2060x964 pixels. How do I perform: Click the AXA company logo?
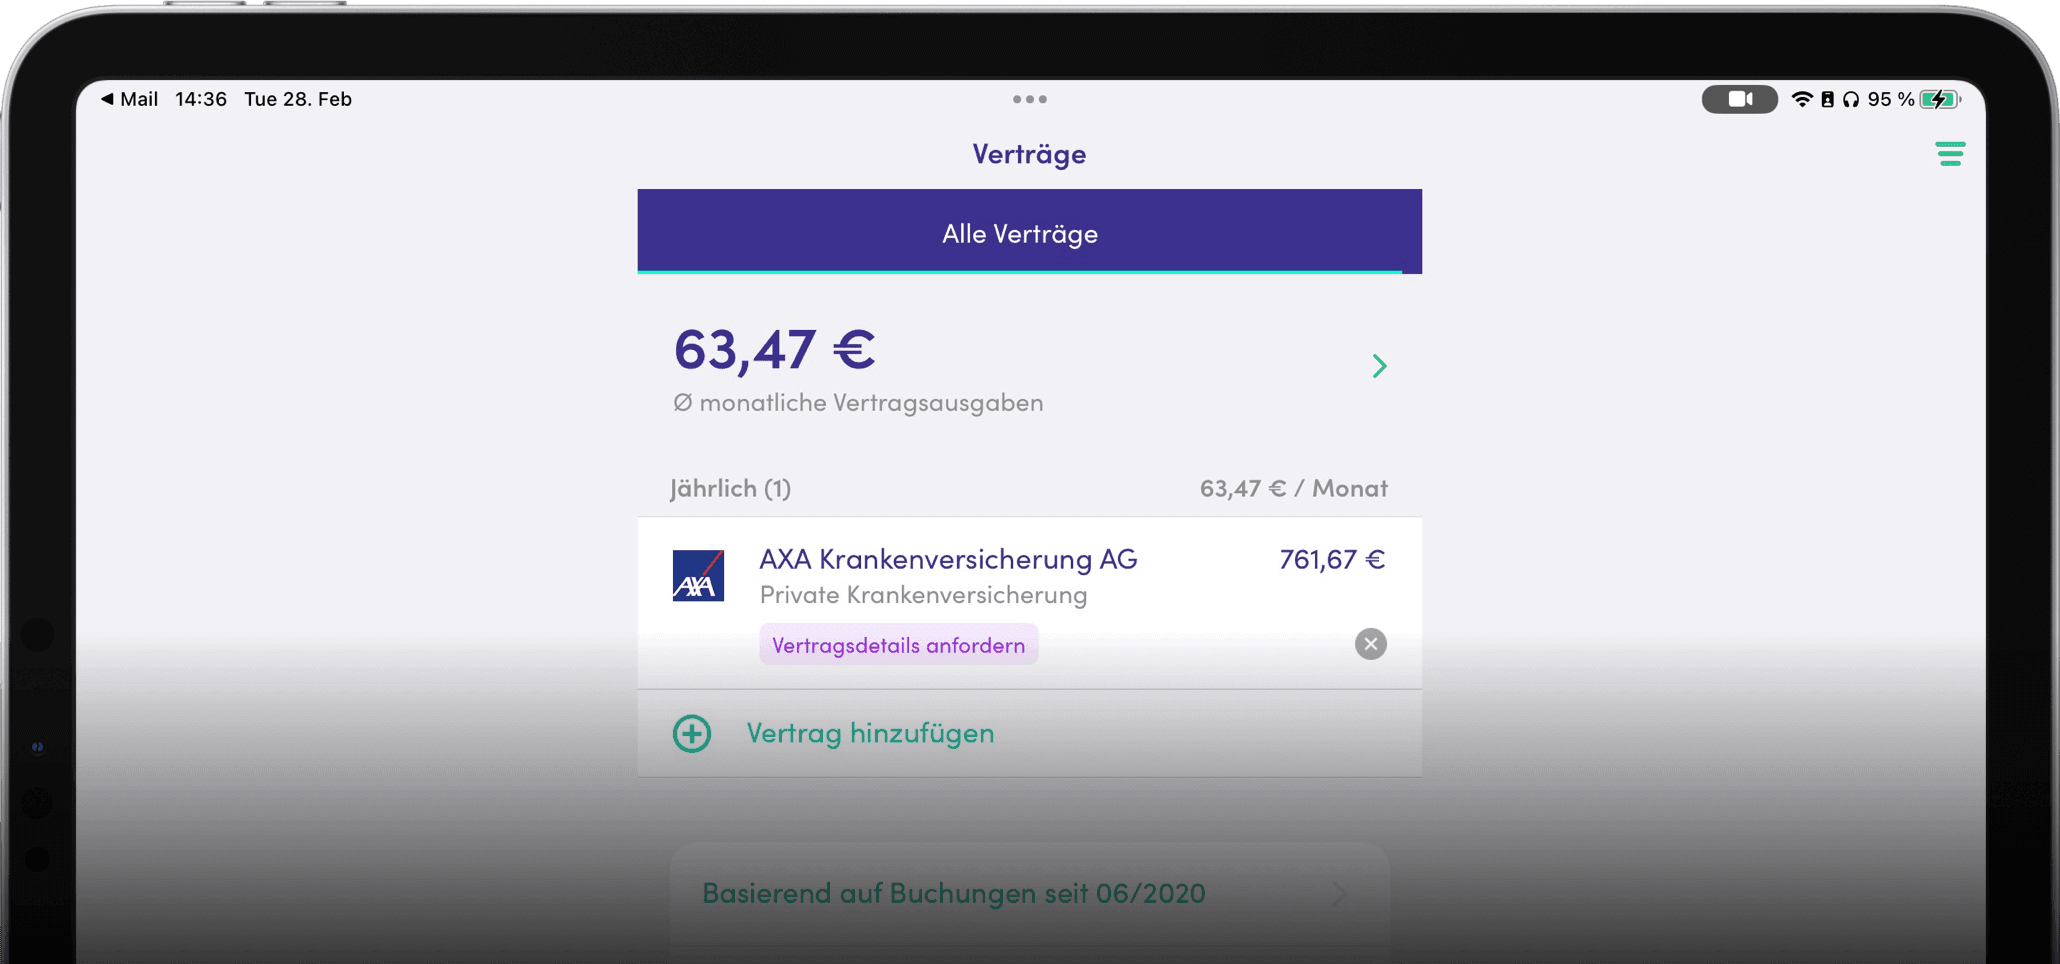pos(698,576)
